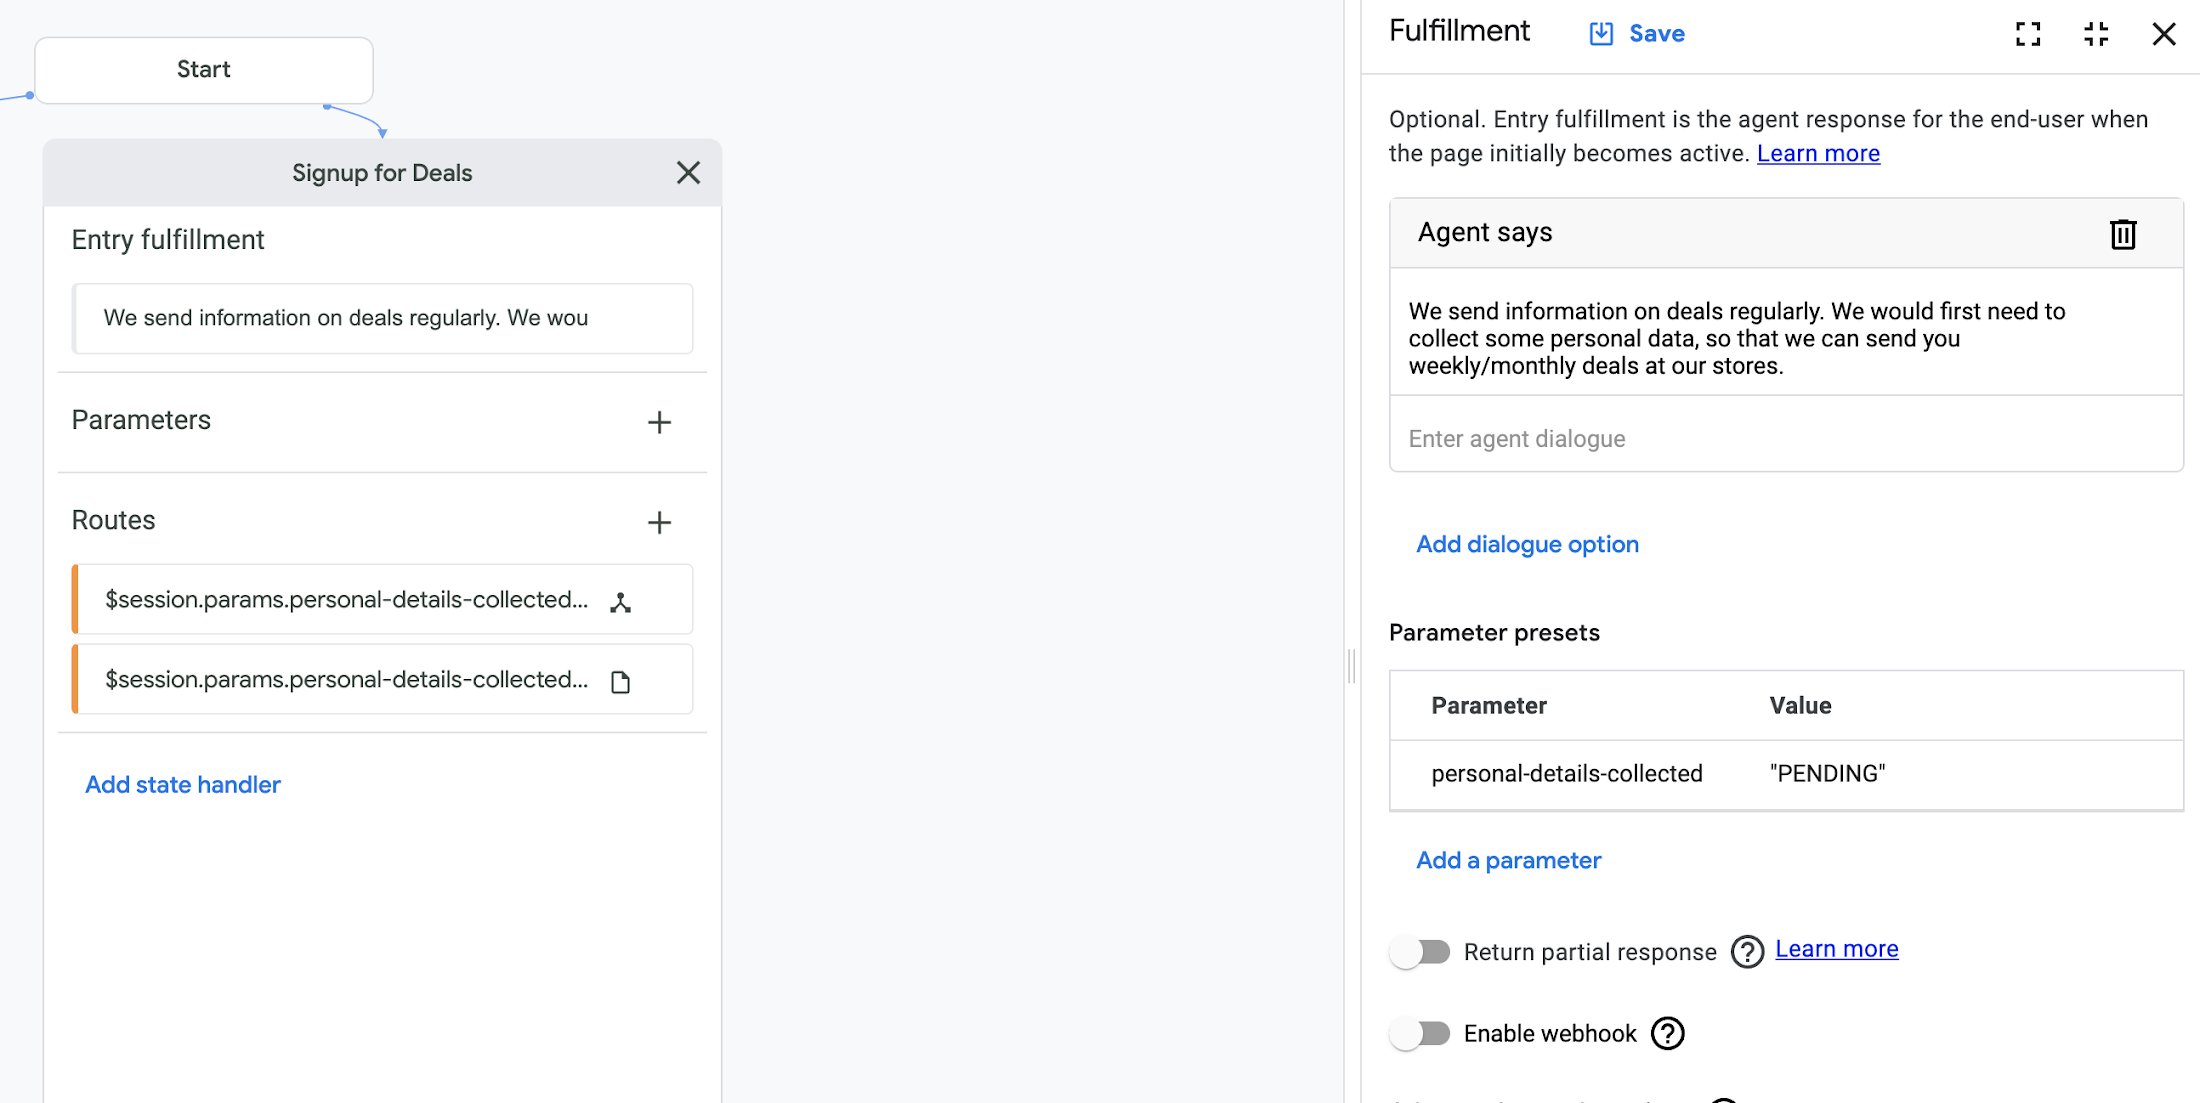This screenshot has height=1103, width=2200.
Task: Open the entry fulfillment message in page card
Action: point(382,318)
